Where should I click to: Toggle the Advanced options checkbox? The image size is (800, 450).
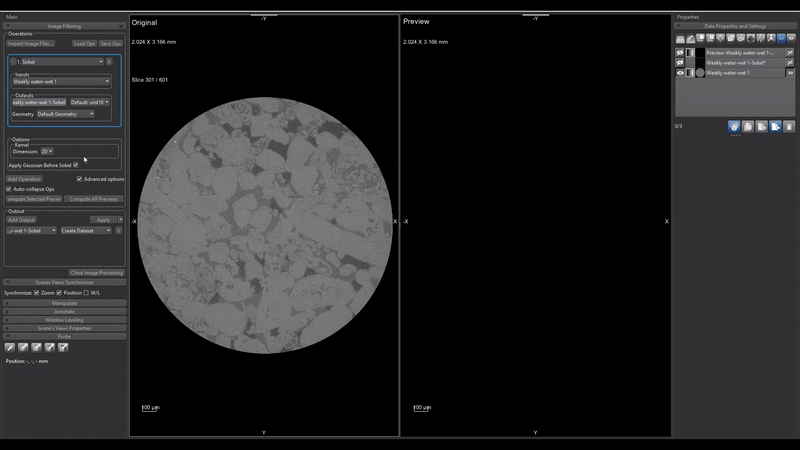[x=79, y=179]
